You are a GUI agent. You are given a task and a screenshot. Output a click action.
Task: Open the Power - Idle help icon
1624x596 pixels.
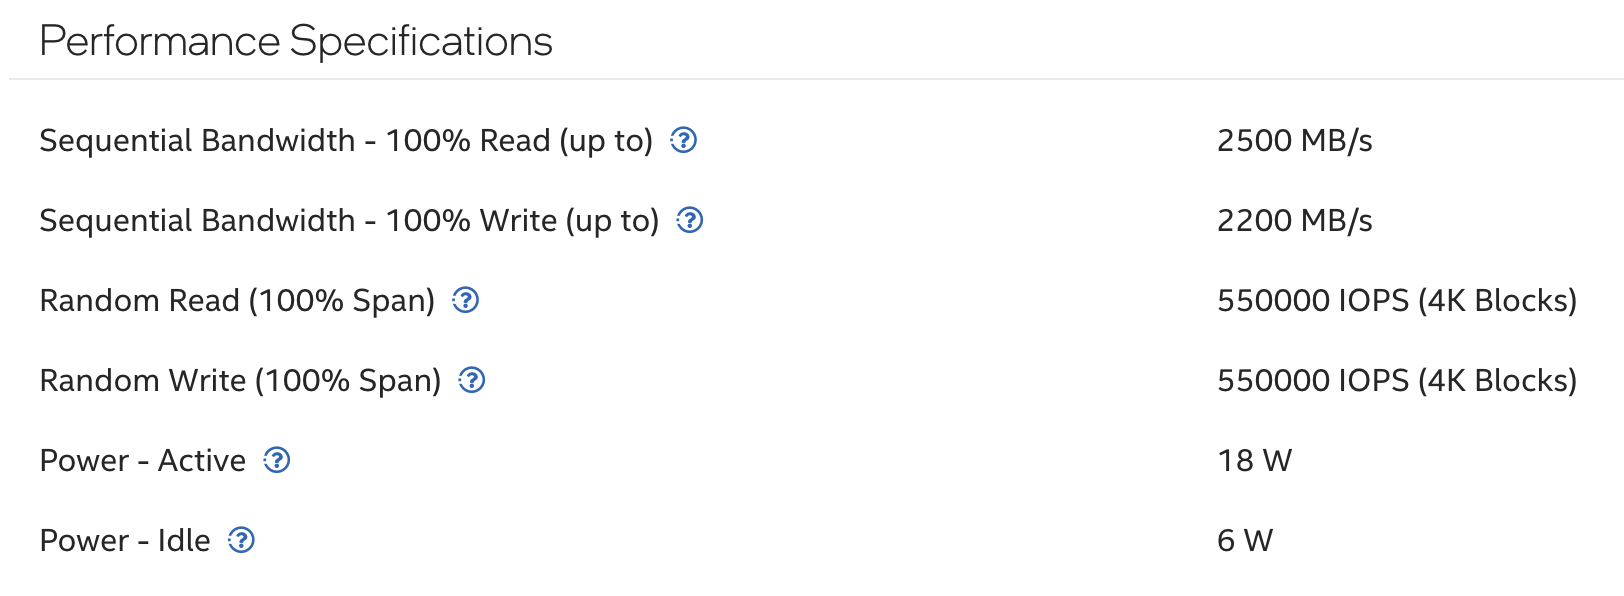click(242, 540)
